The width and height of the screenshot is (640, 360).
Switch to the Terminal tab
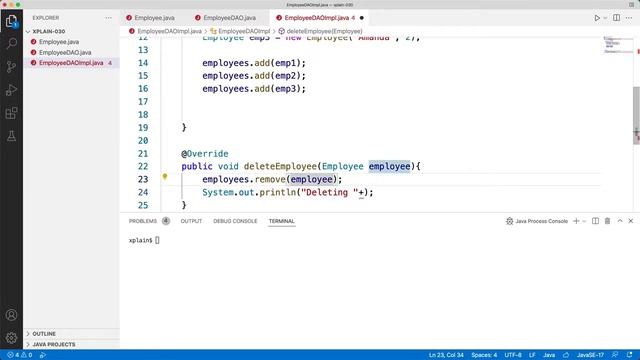(x=281, y=221)
